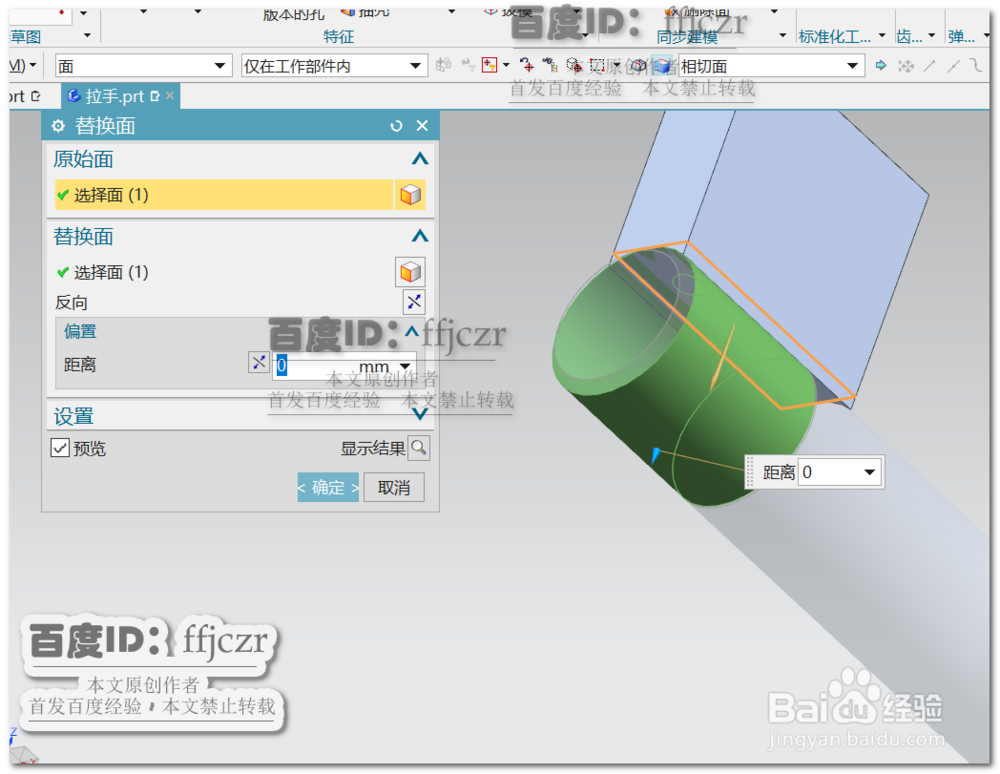
Task: Toggle the 预览 checkbox
Action: click(60, 448)
